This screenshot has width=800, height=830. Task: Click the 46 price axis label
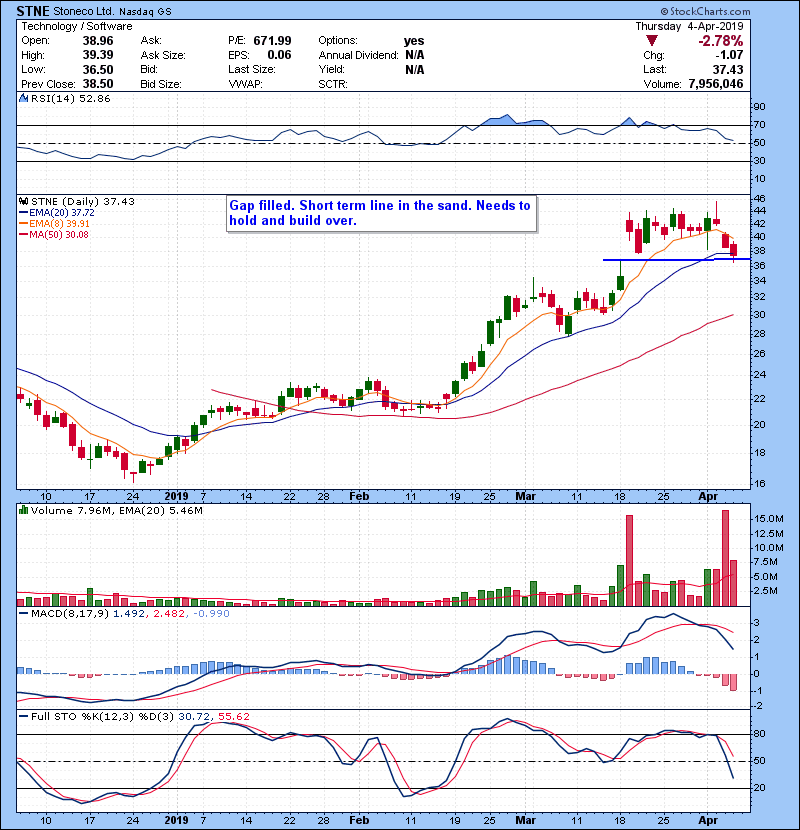point(759,199)
